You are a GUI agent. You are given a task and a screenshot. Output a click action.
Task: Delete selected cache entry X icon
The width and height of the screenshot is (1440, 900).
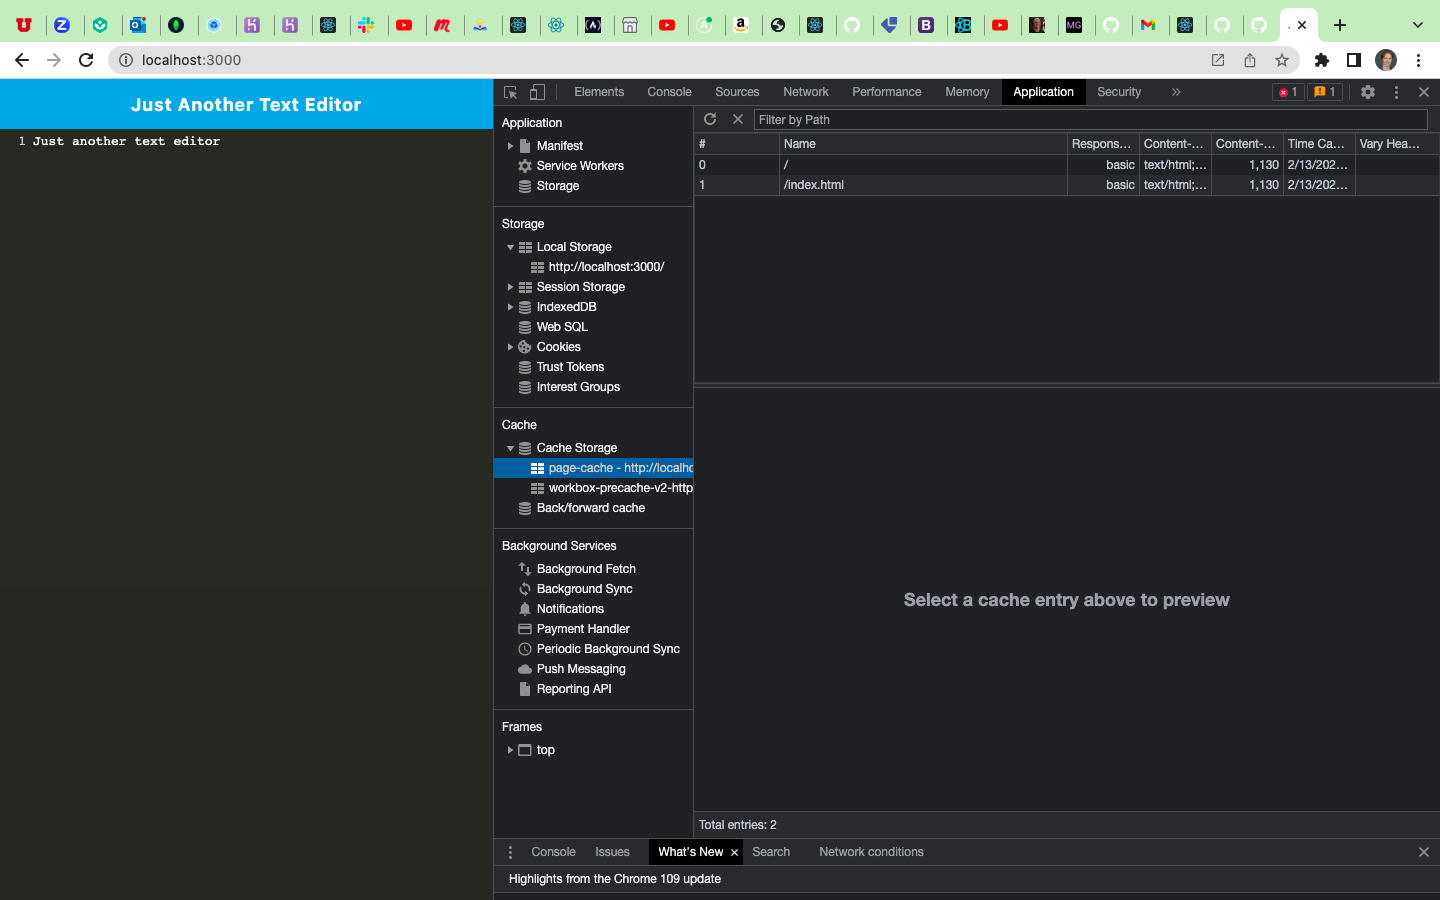pos(738,119)
